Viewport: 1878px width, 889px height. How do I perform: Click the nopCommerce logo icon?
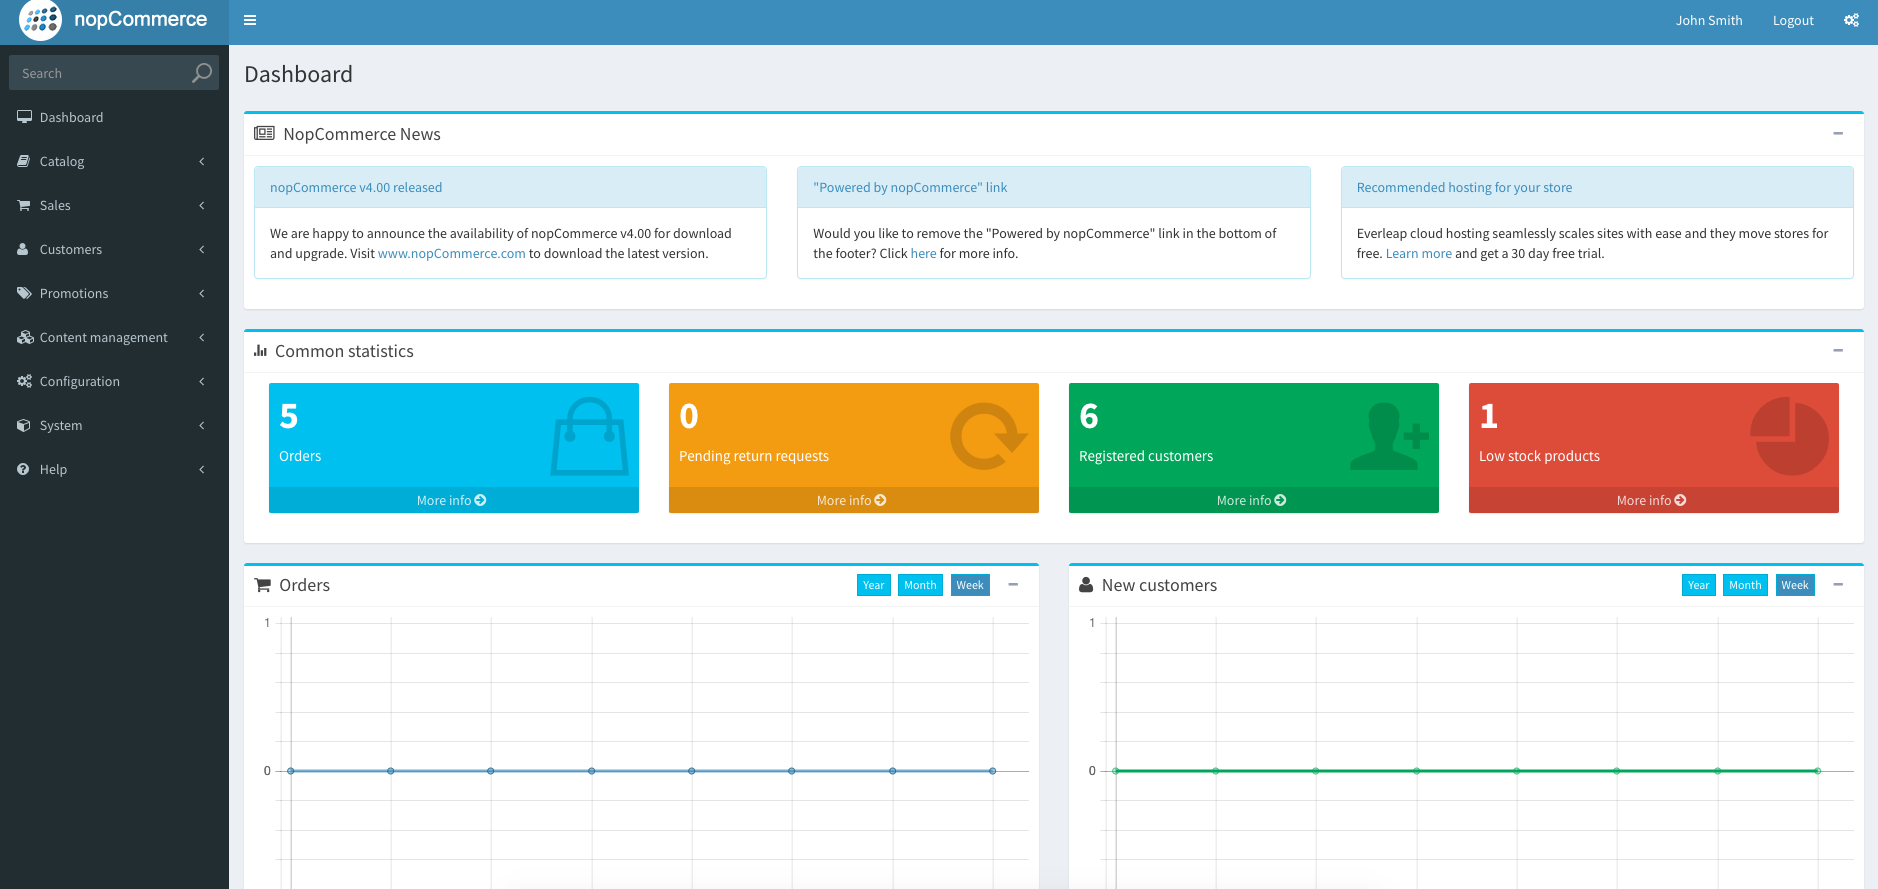tap(40, 20)
